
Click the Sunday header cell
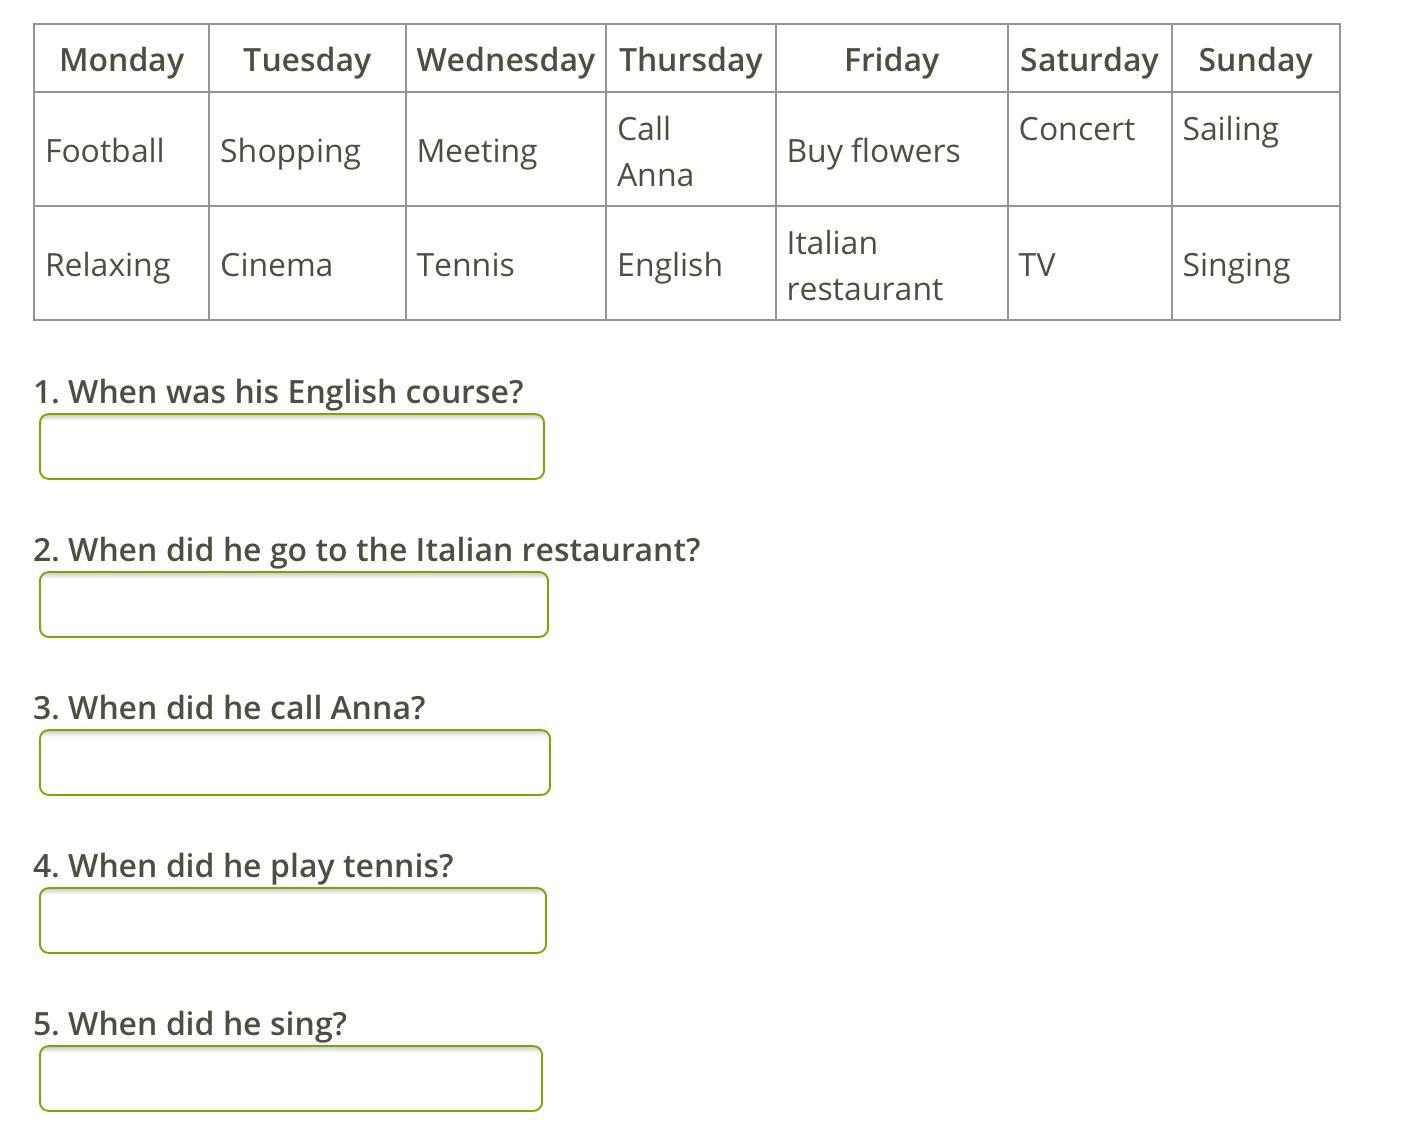point(1256,59)
